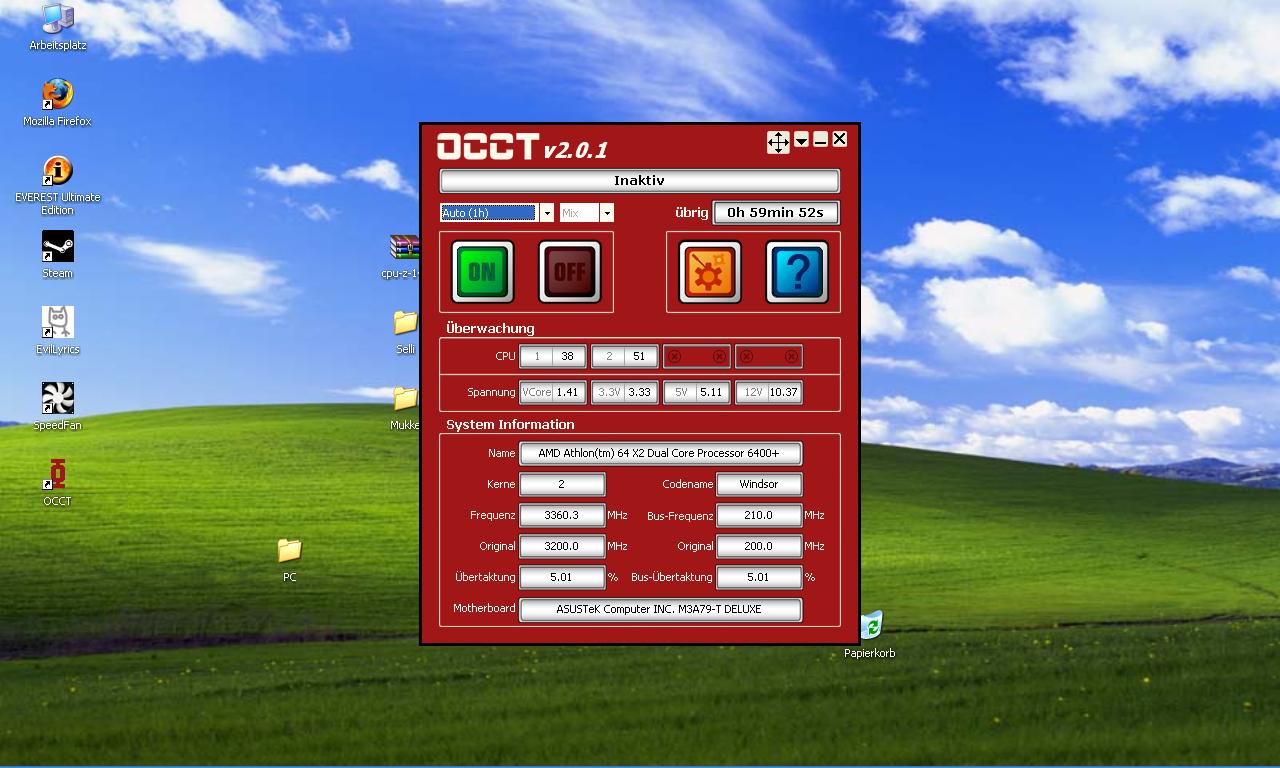Viewport: 1280px width, 768px height.
Task: Stop the test with the OFF button
Action: pyautogui.click(x=570, y=271)
